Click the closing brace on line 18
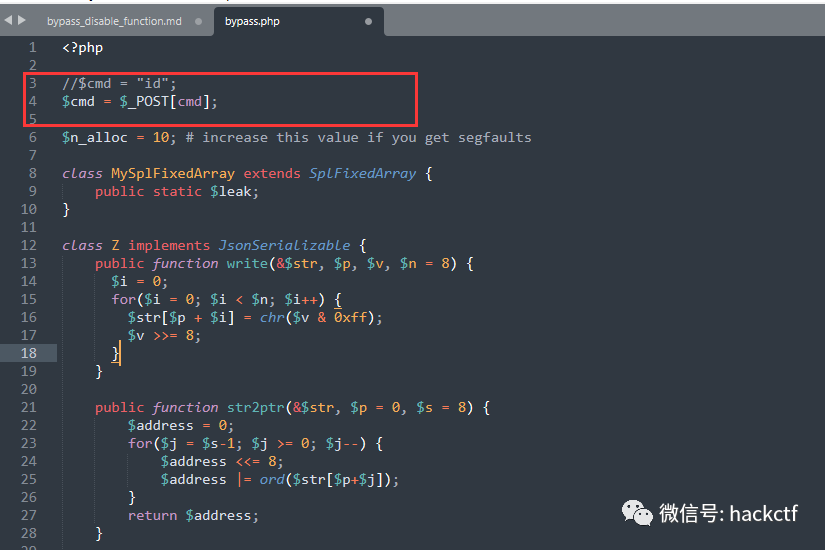The width and height of the screenshot is (825, 550). (x=115, y=353)
